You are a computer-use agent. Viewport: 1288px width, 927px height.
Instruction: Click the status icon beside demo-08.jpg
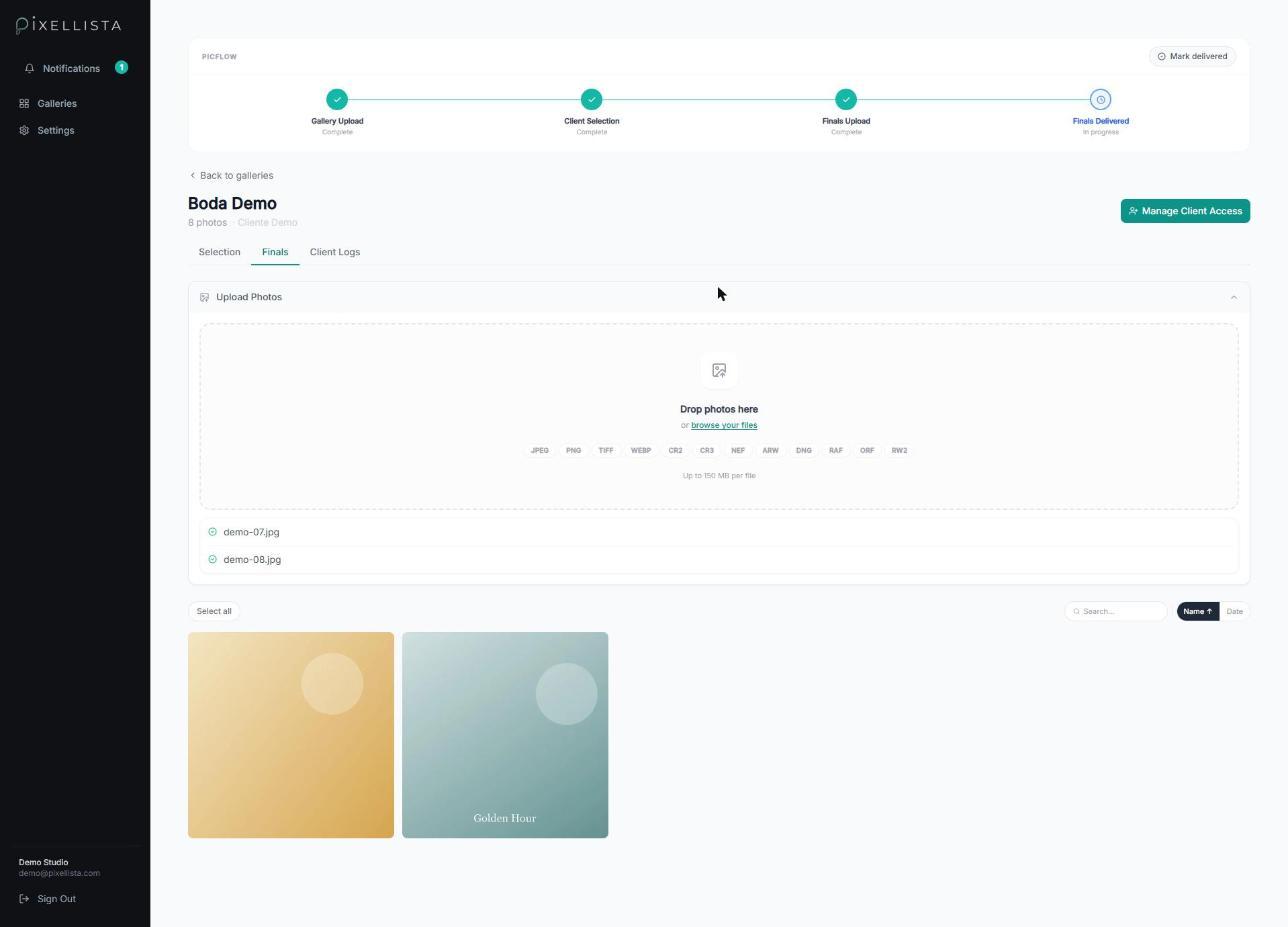212,559
